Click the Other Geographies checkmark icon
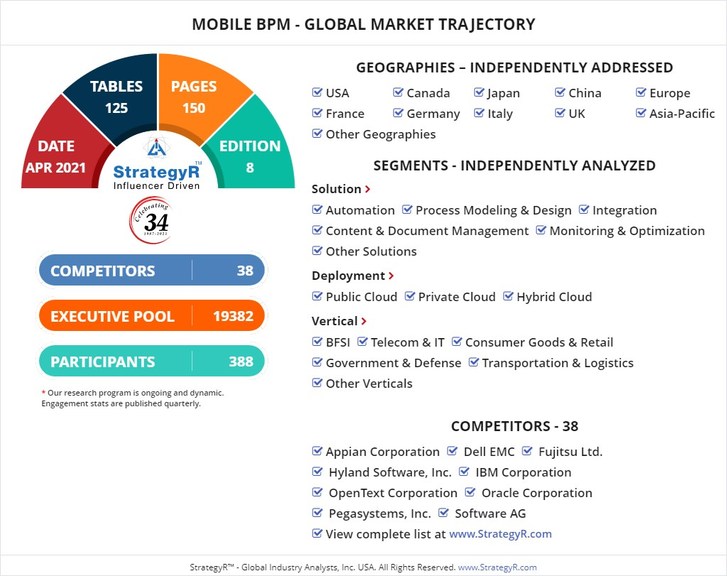Viewport: 727px width, 576px height. [x=317, y=134]
